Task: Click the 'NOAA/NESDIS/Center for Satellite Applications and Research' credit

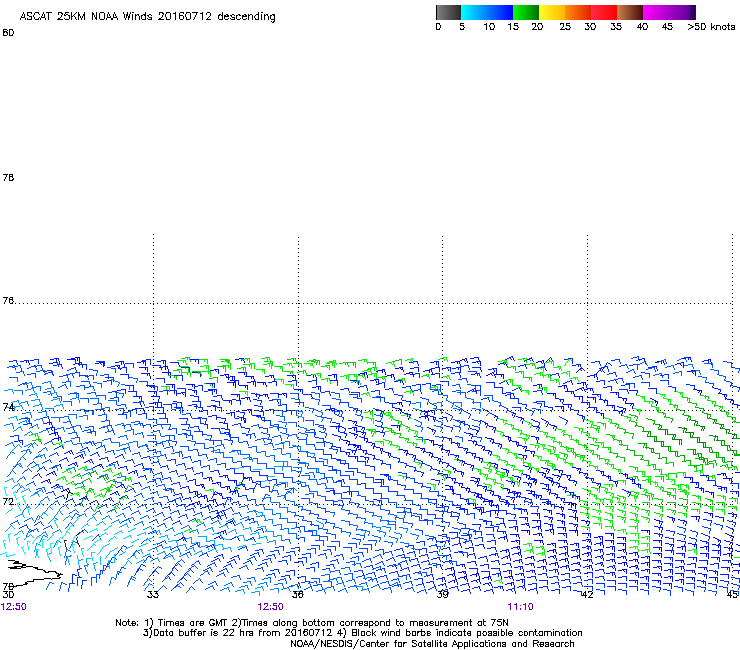Action: (x=432, y=644)
